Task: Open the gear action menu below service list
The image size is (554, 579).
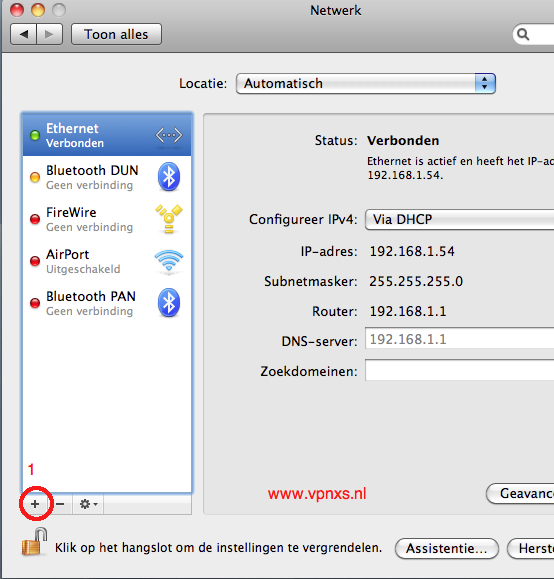Action: pos(88,504)
